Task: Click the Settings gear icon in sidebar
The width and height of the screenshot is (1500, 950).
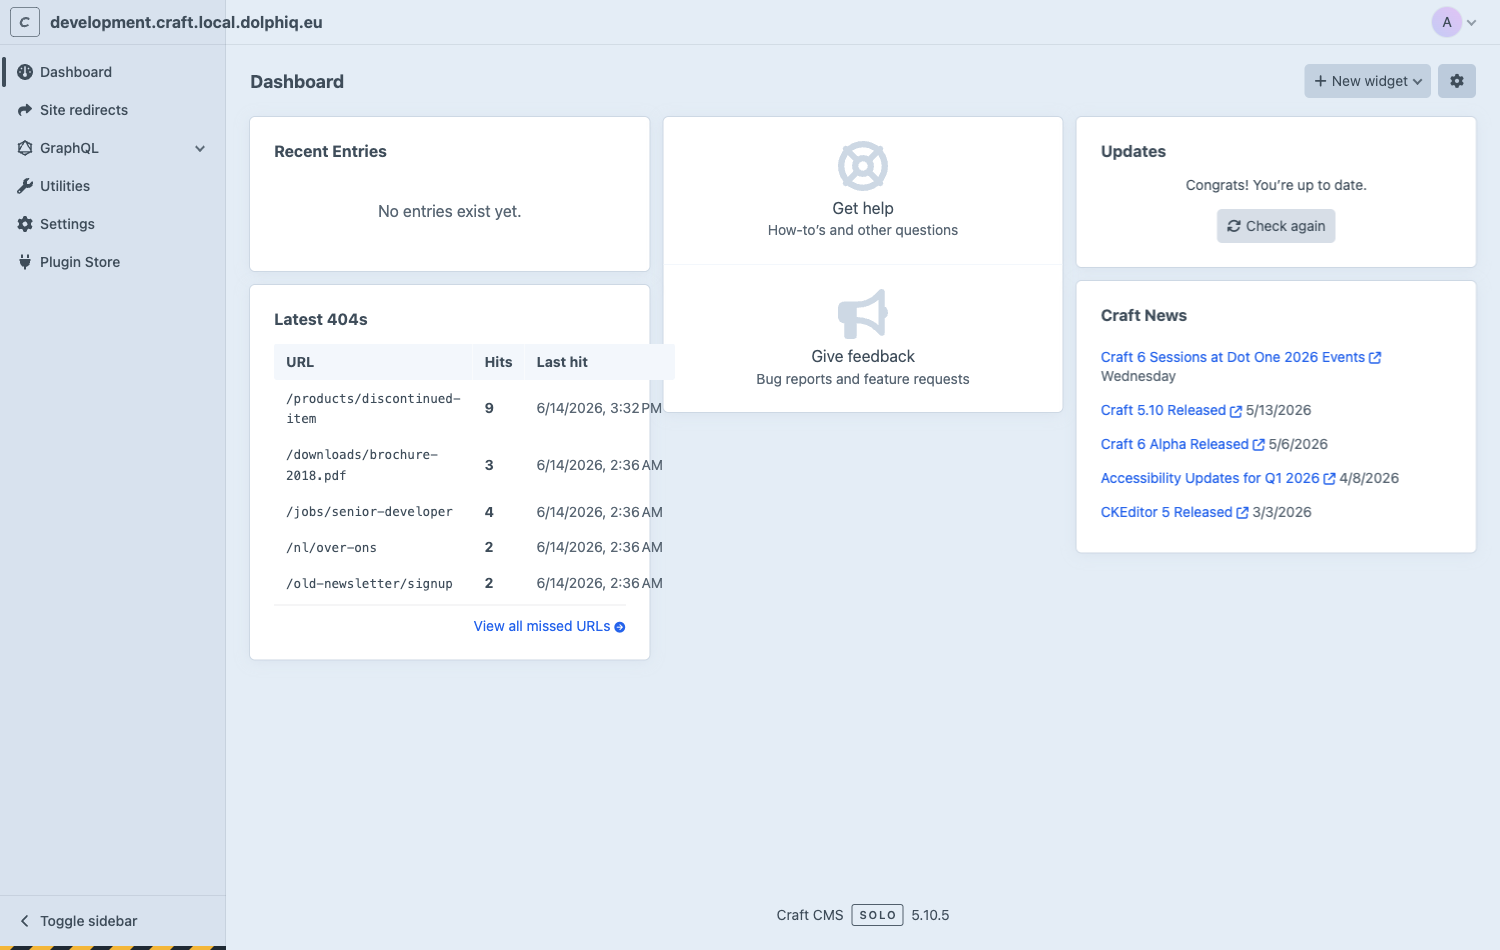Action: coord(25,224)
